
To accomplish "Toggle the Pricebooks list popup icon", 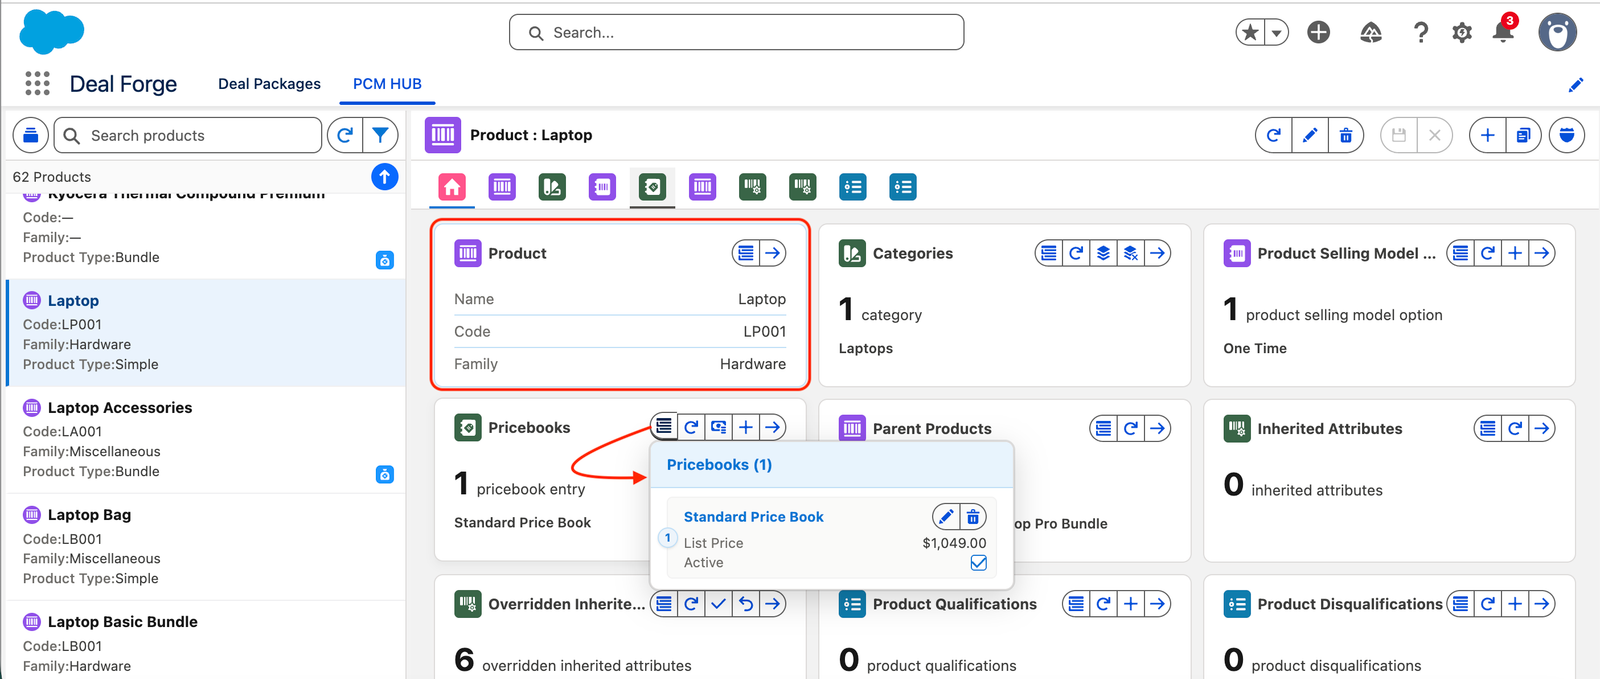I will pos(664,427).
